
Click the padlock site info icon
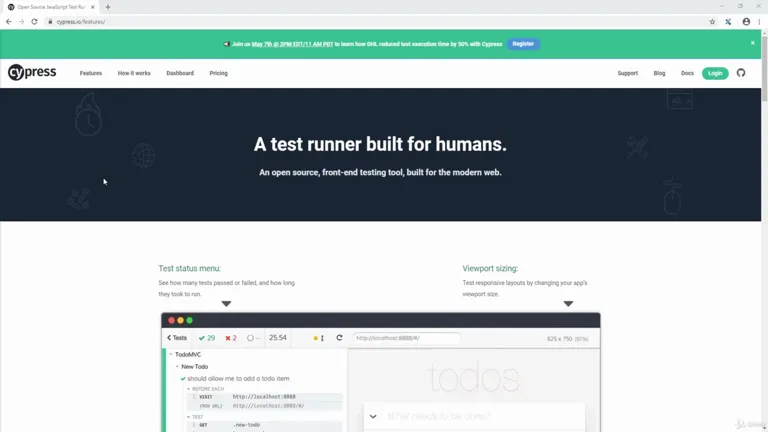(50, 22)
